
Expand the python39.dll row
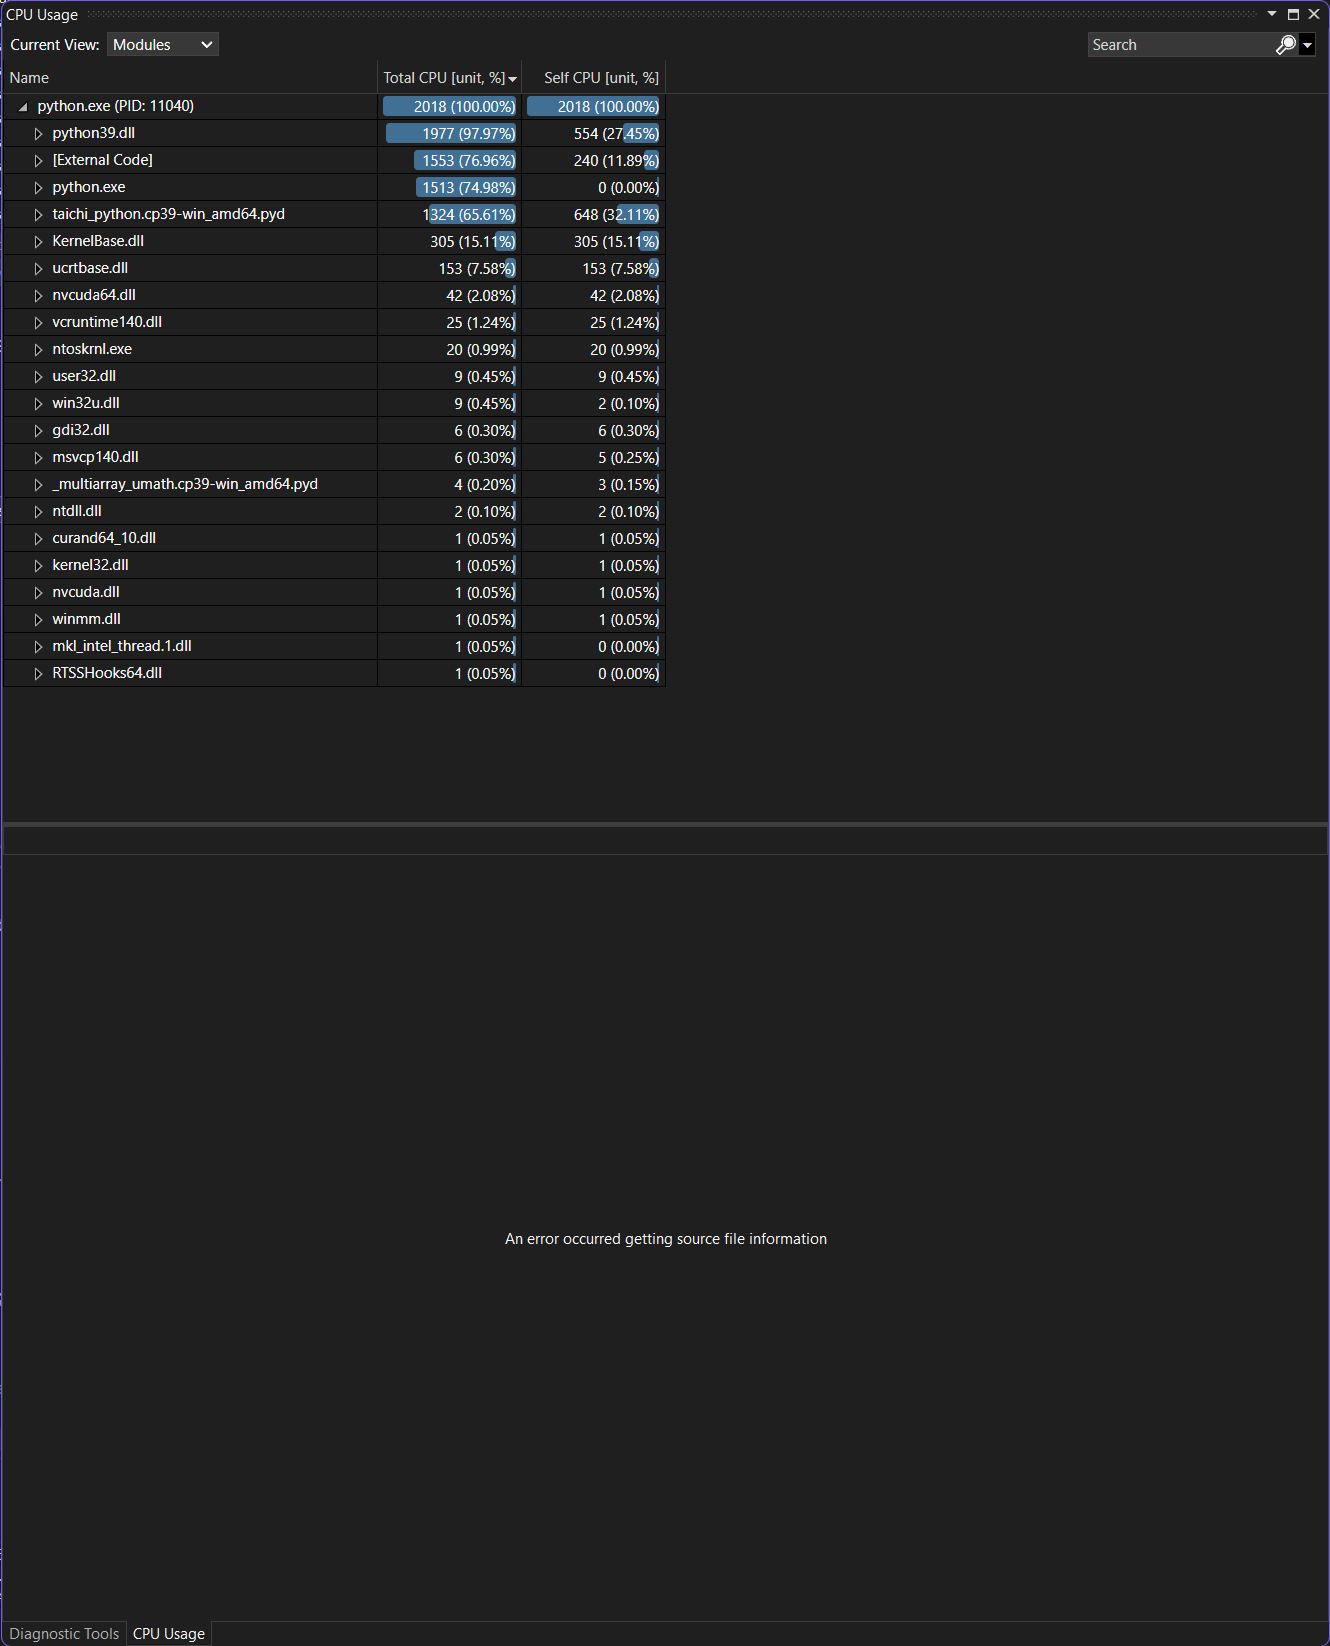(x=39, y=133)
